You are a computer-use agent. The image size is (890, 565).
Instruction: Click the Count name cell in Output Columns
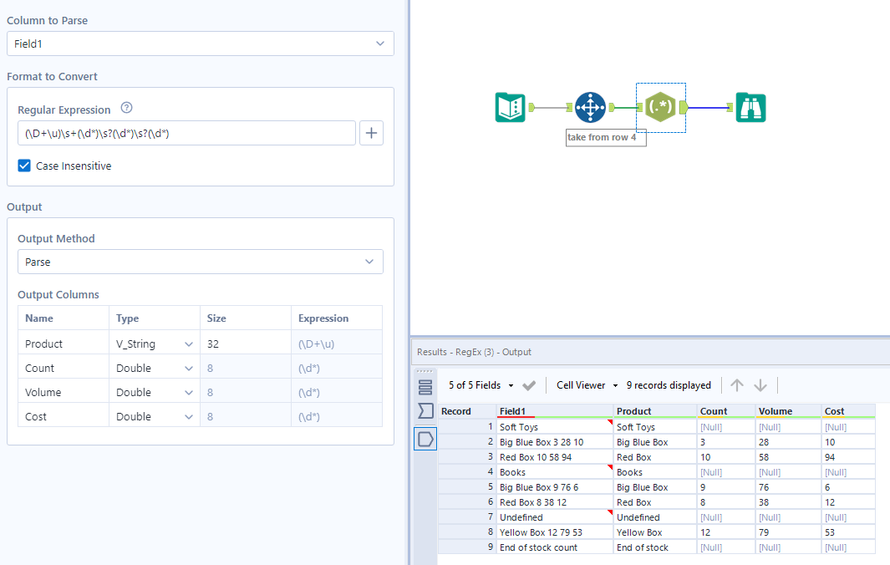click(x=64, y=369)
